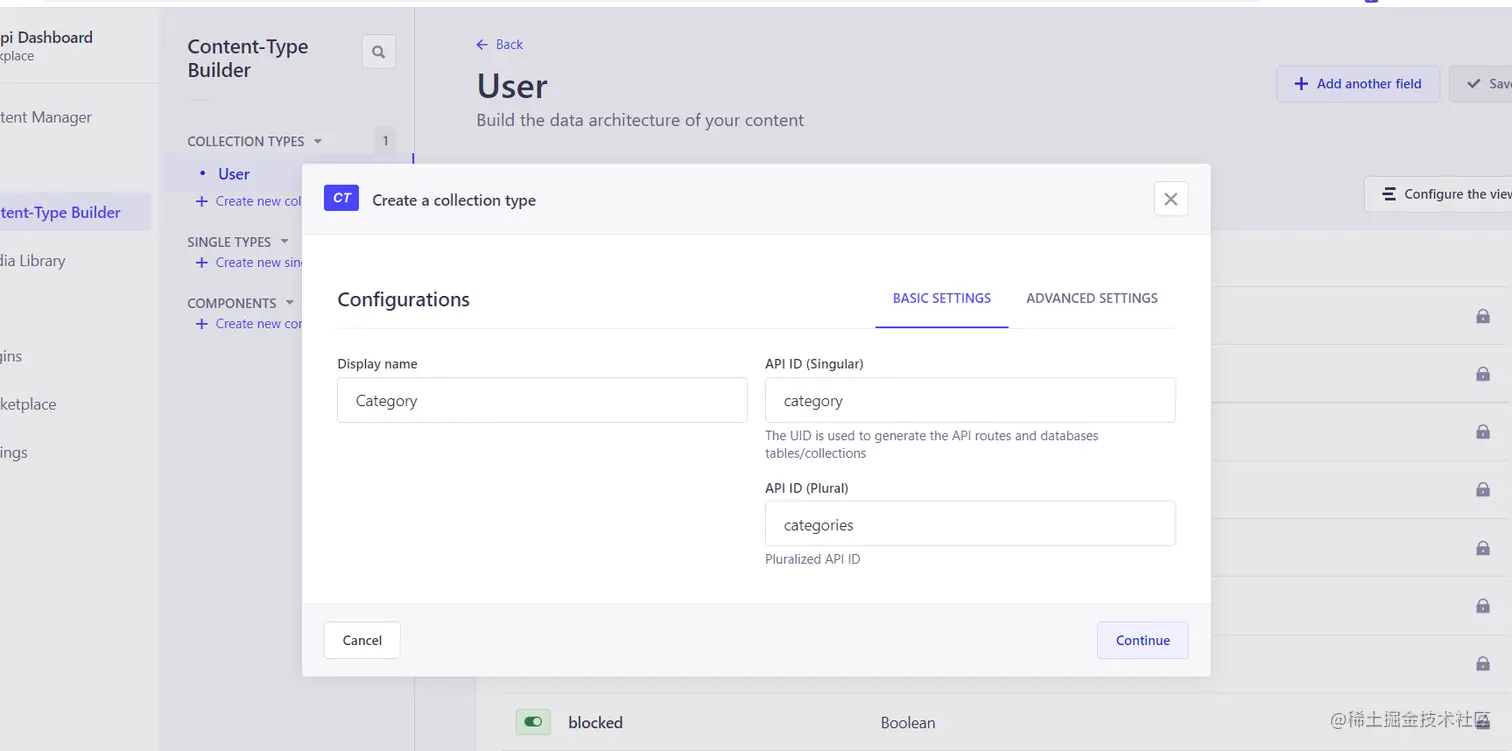Click the plus icon beside Create new component

pos(201,324)
